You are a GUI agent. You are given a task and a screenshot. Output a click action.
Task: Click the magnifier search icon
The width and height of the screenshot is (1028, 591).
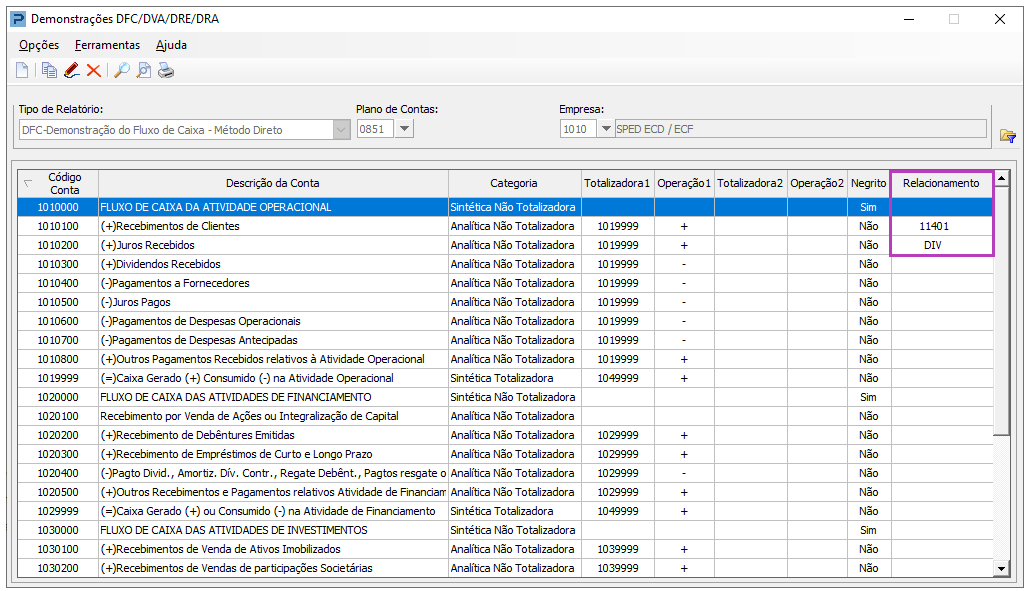121,70
